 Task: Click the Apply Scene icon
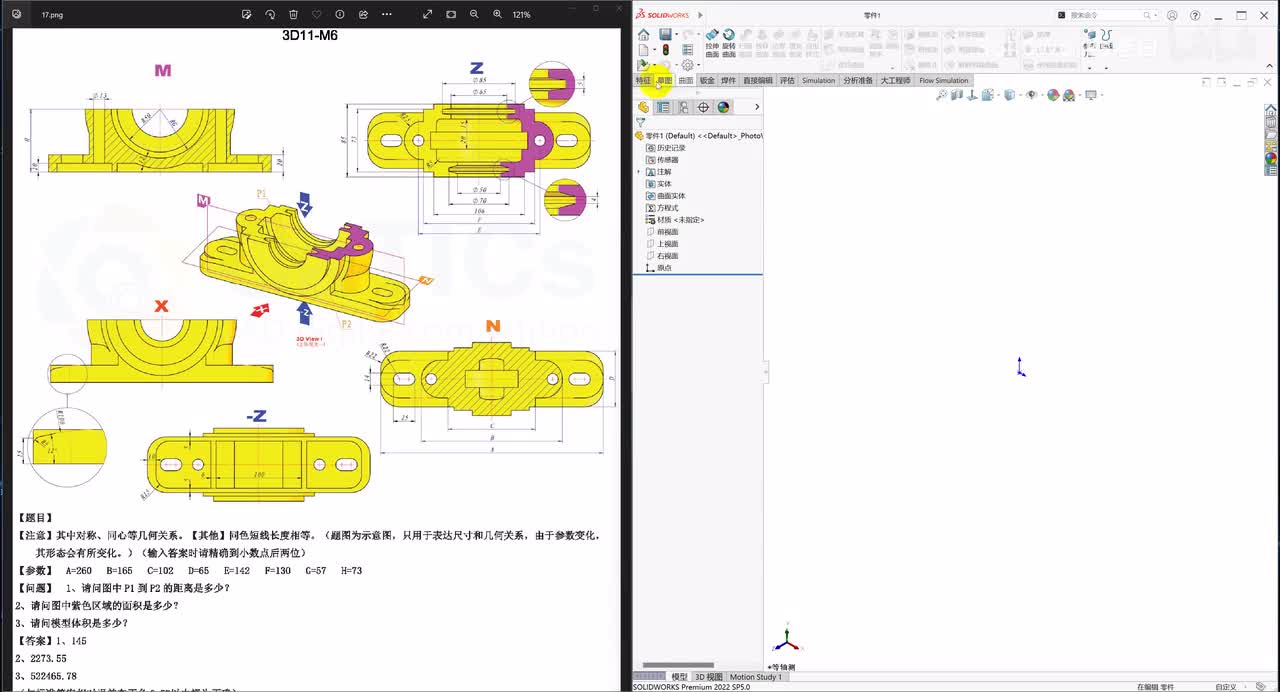pyautogui.click(x=1069, y=95)
